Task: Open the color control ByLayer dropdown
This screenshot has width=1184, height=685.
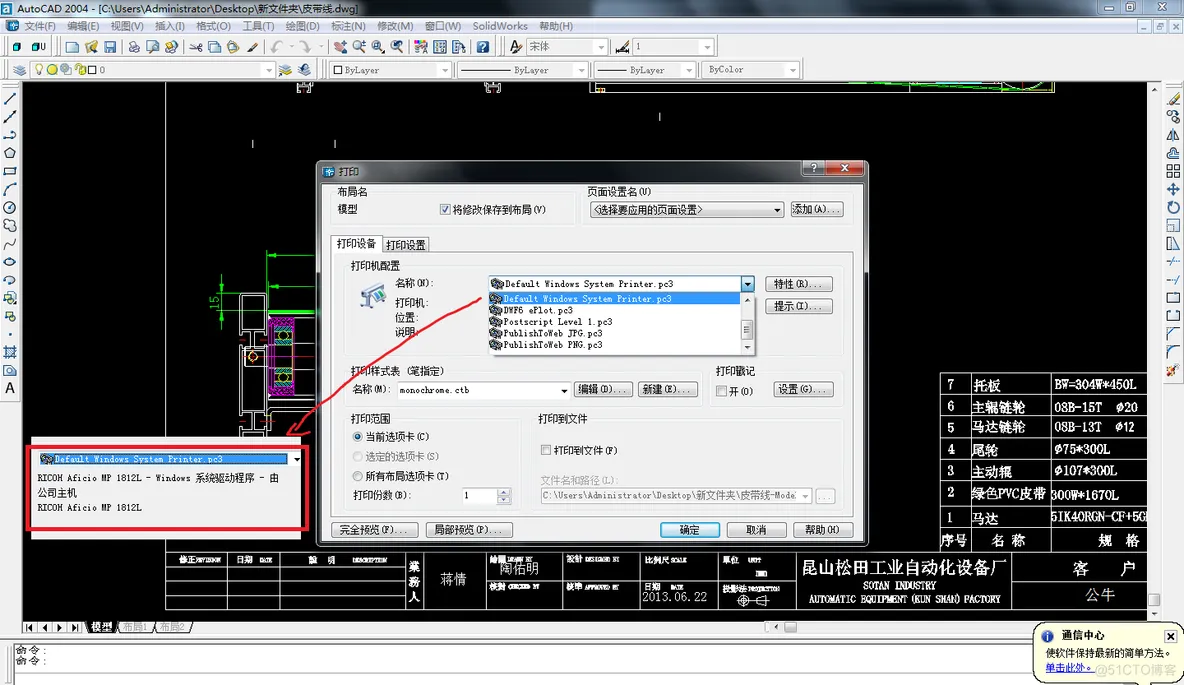Action: pyautogui.click(x=444, y=69)
